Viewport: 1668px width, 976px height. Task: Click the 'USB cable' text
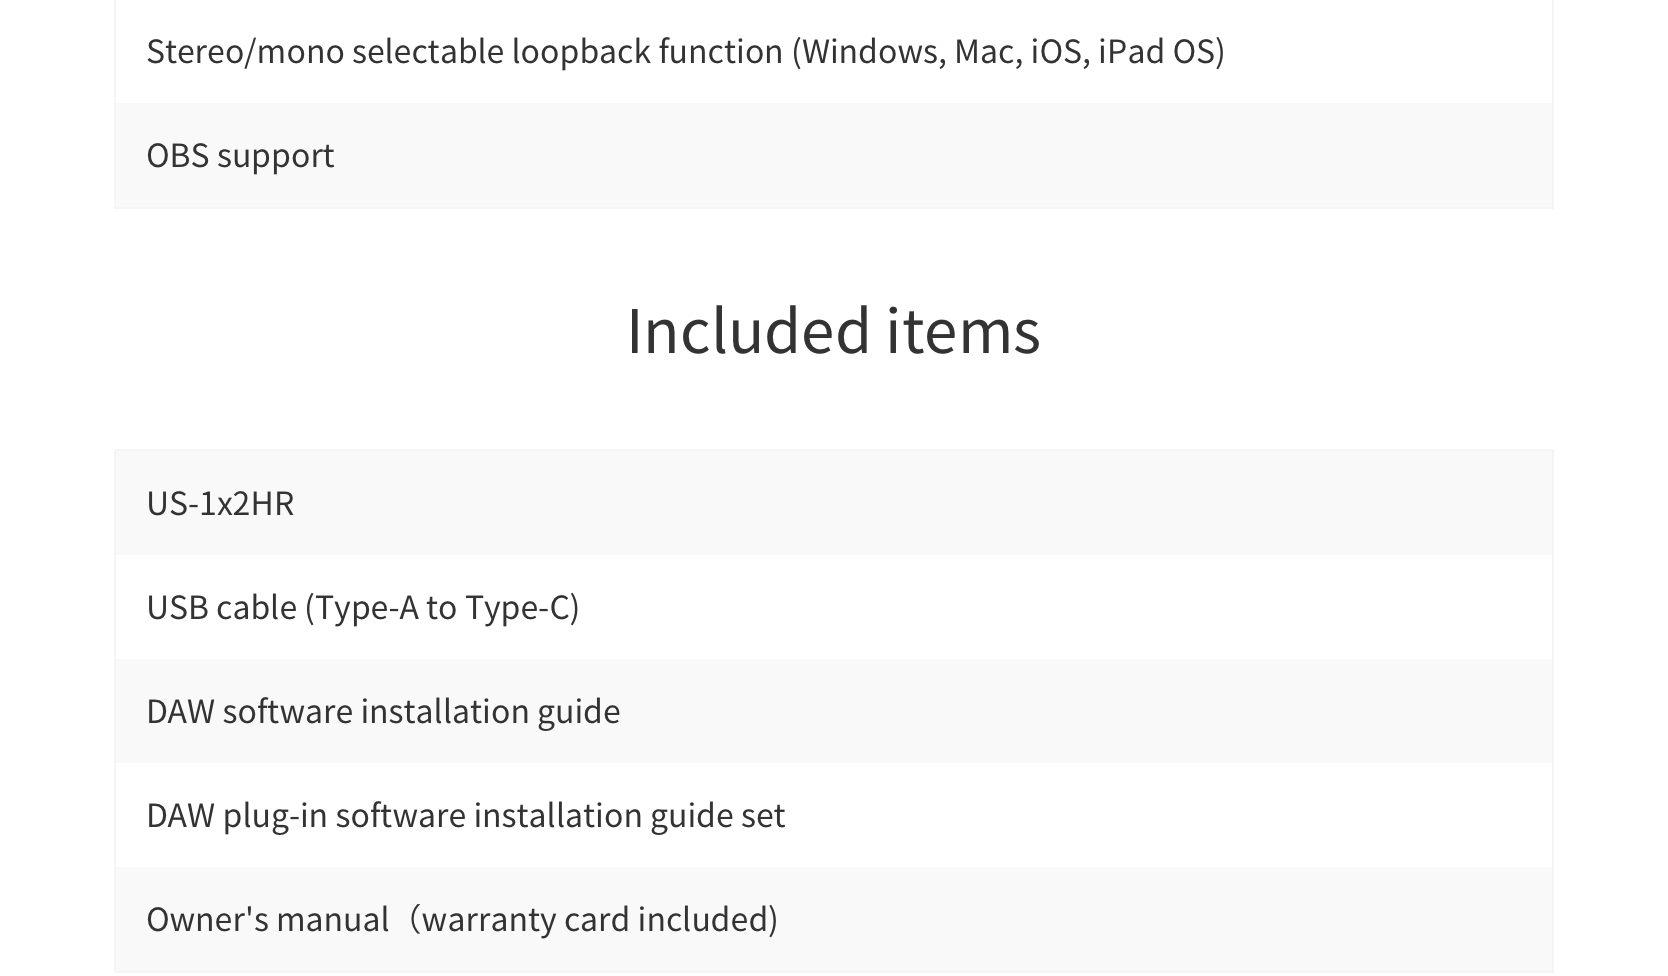[222, 607]
